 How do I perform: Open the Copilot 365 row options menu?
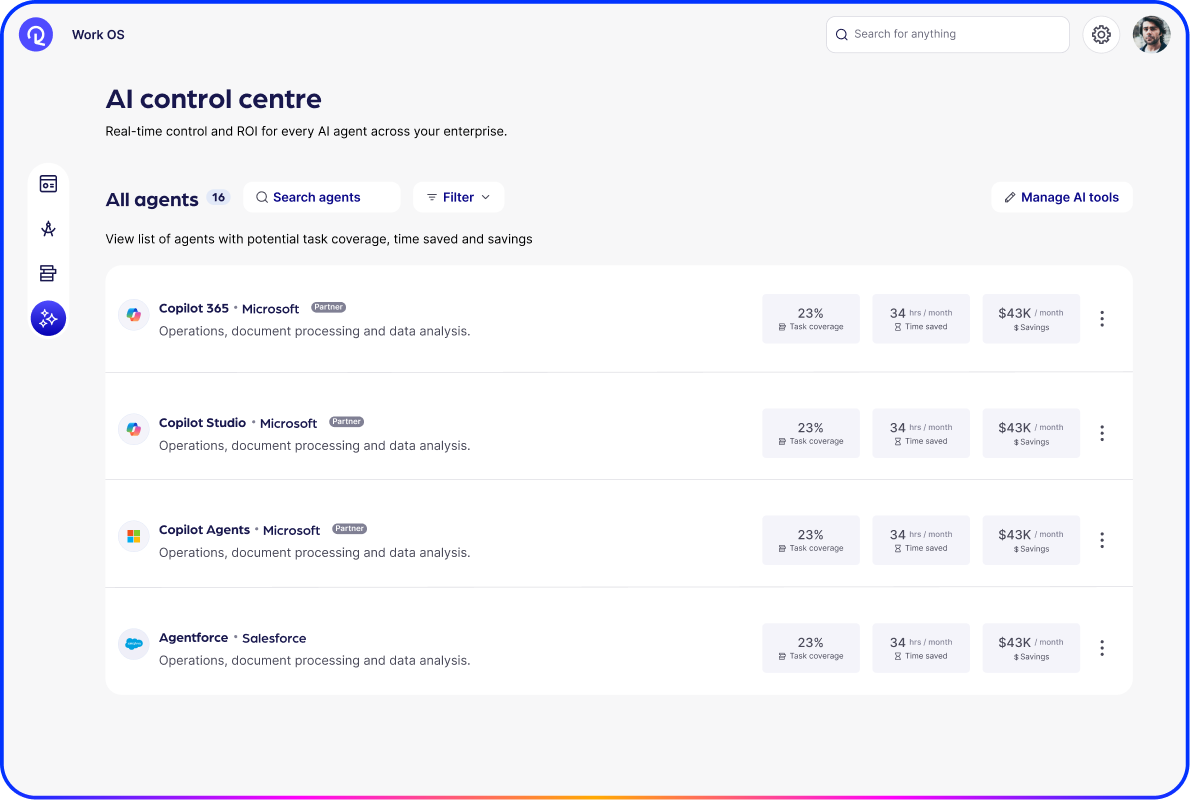click(x=1102, y=318)
